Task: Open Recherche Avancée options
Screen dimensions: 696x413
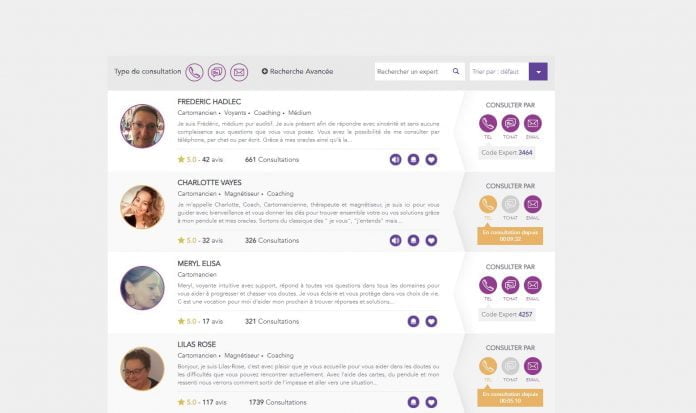Action: click(x=297, y=71)
